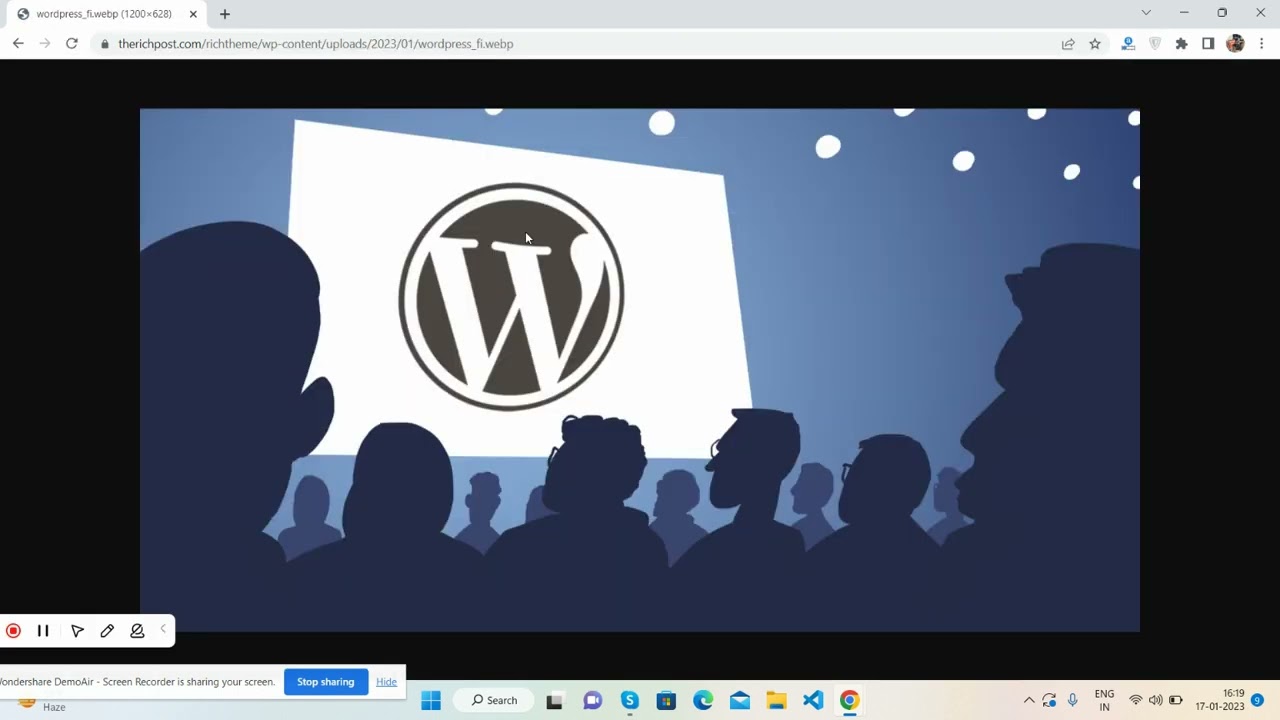
Task: Go back to the previous page
Action: pyautogui.click(x=18, y=44)
